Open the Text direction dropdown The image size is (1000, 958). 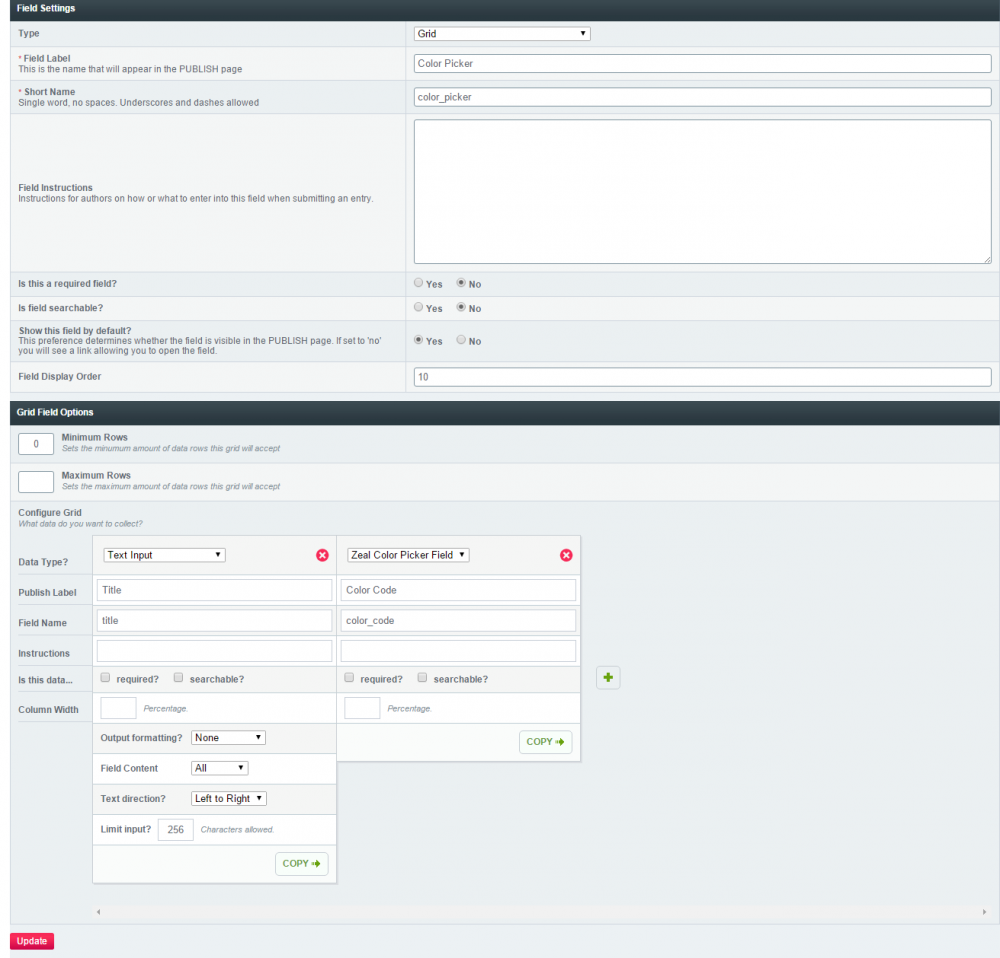pos(228,798)
